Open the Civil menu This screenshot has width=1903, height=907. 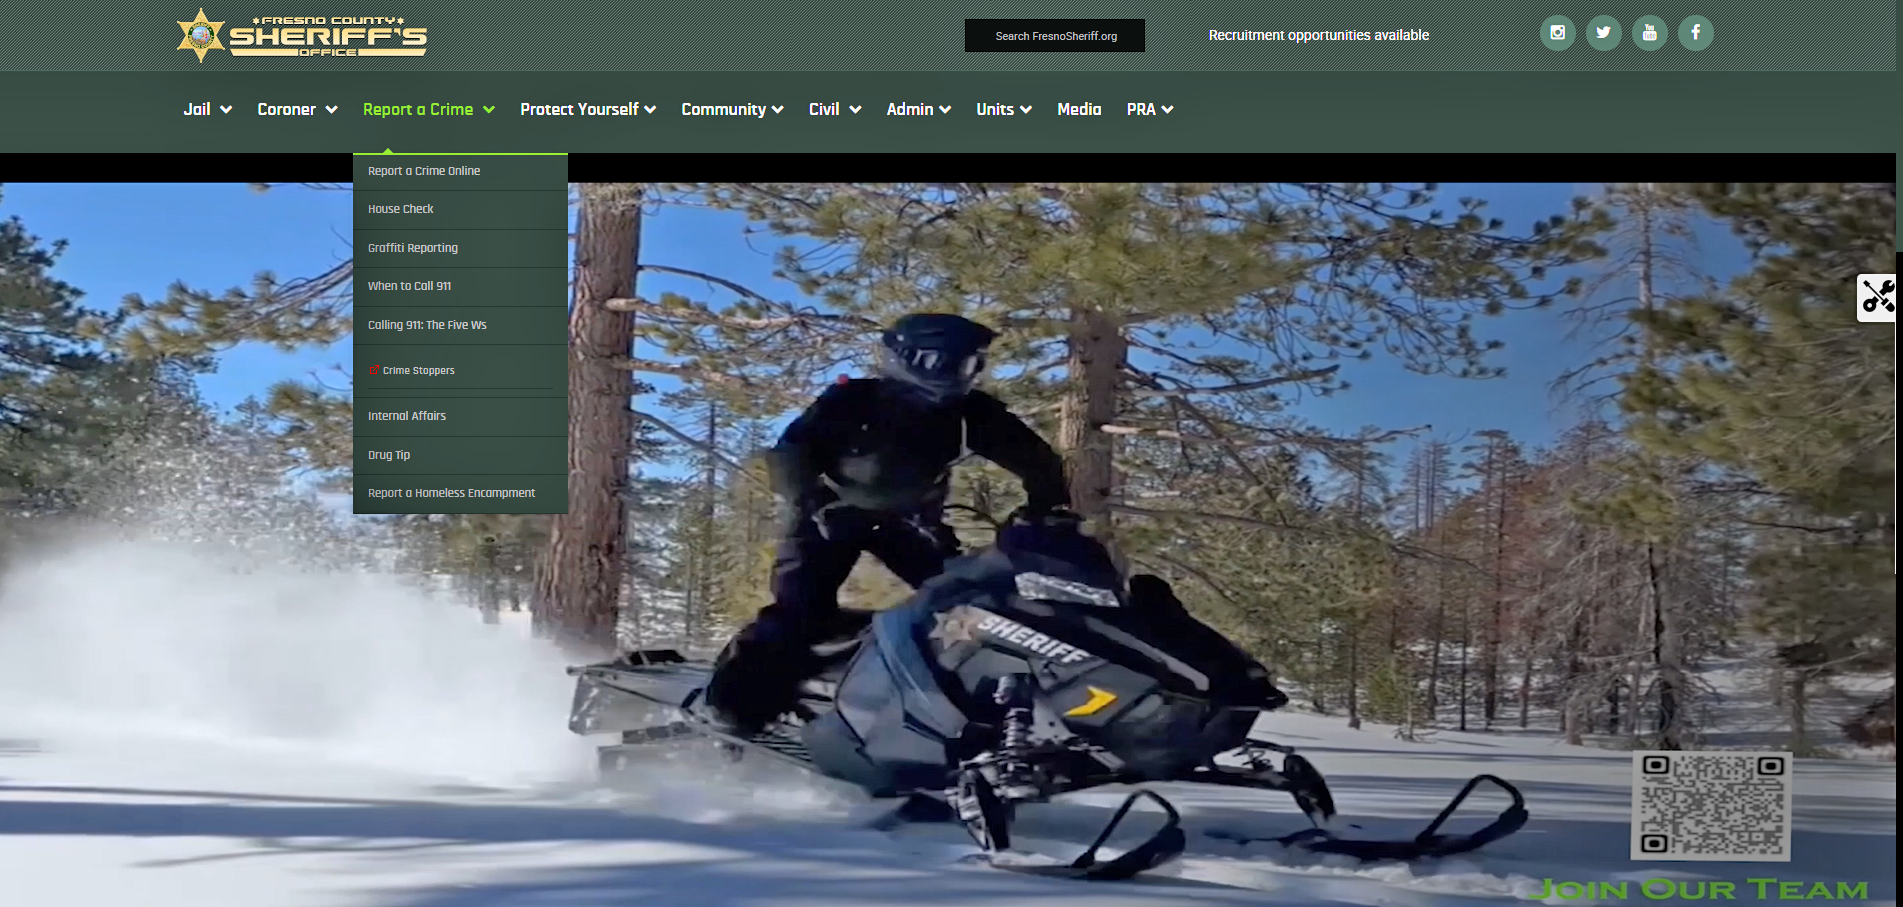(824, 109)
